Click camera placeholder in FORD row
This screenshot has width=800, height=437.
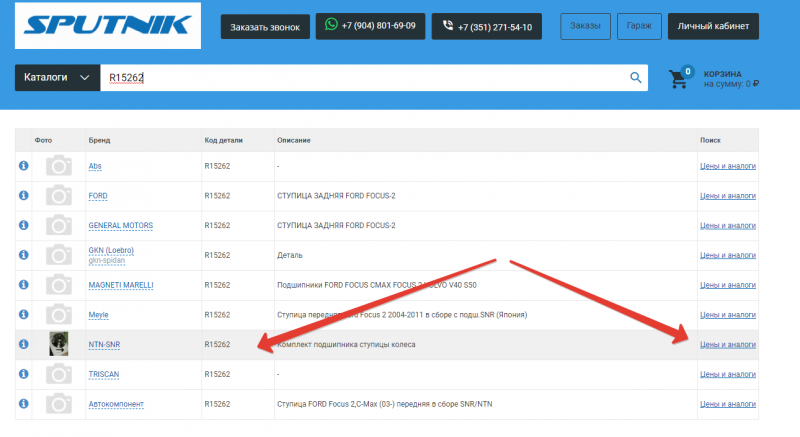[59, 195]
